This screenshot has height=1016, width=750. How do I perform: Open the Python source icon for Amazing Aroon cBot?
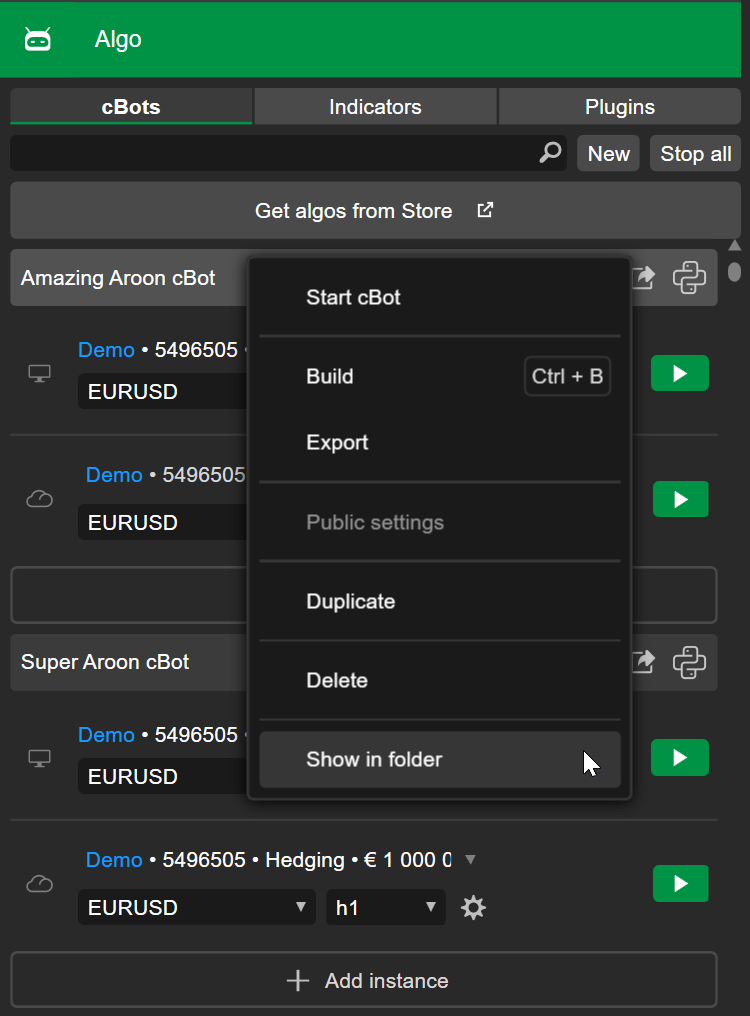689,277
